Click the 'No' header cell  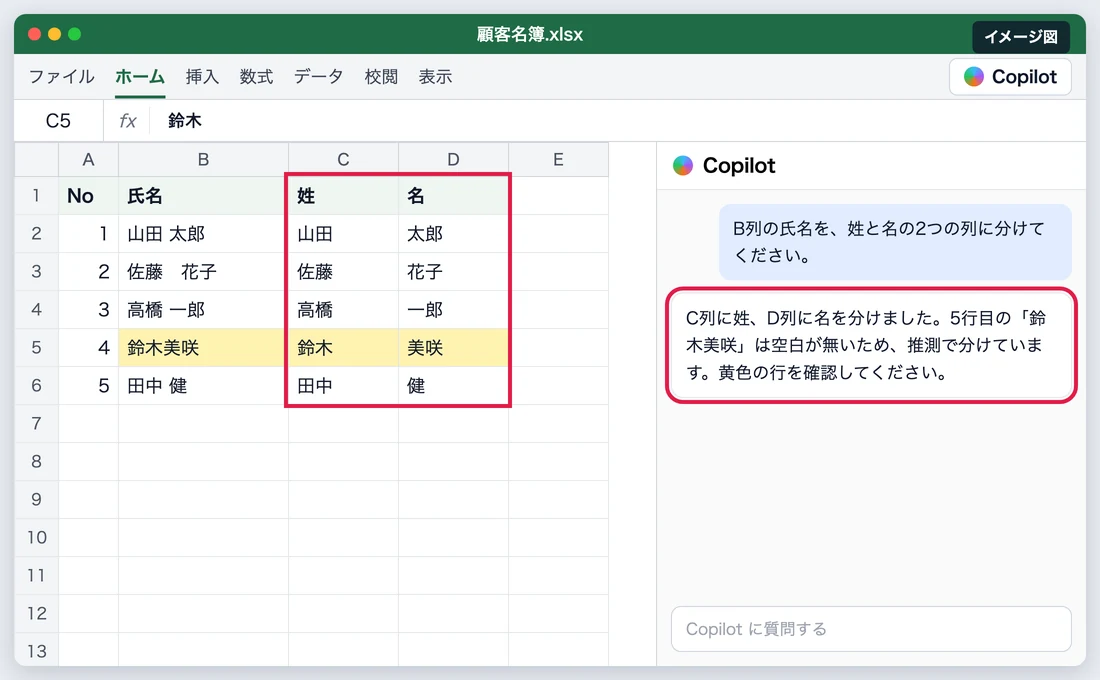(88, 196)
